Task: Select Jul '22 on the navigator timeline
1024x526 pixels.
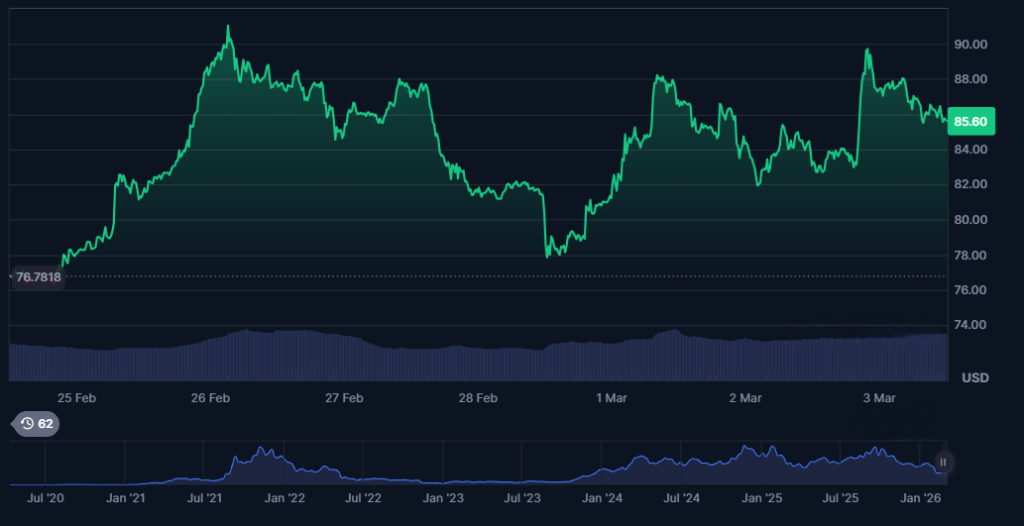Action: point(364,499)
